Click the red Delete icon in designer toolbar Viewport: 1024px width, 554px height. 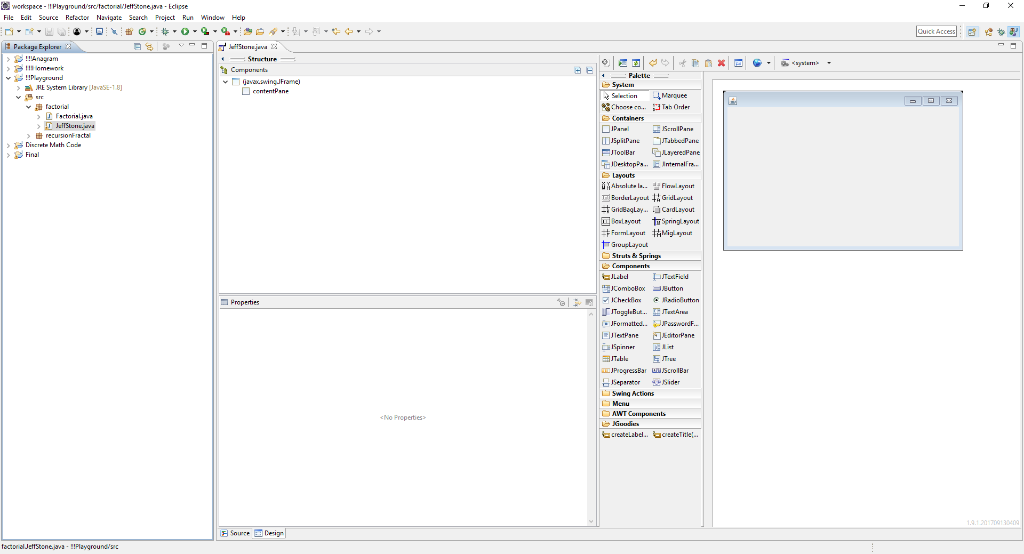click(x=722, y=63)
